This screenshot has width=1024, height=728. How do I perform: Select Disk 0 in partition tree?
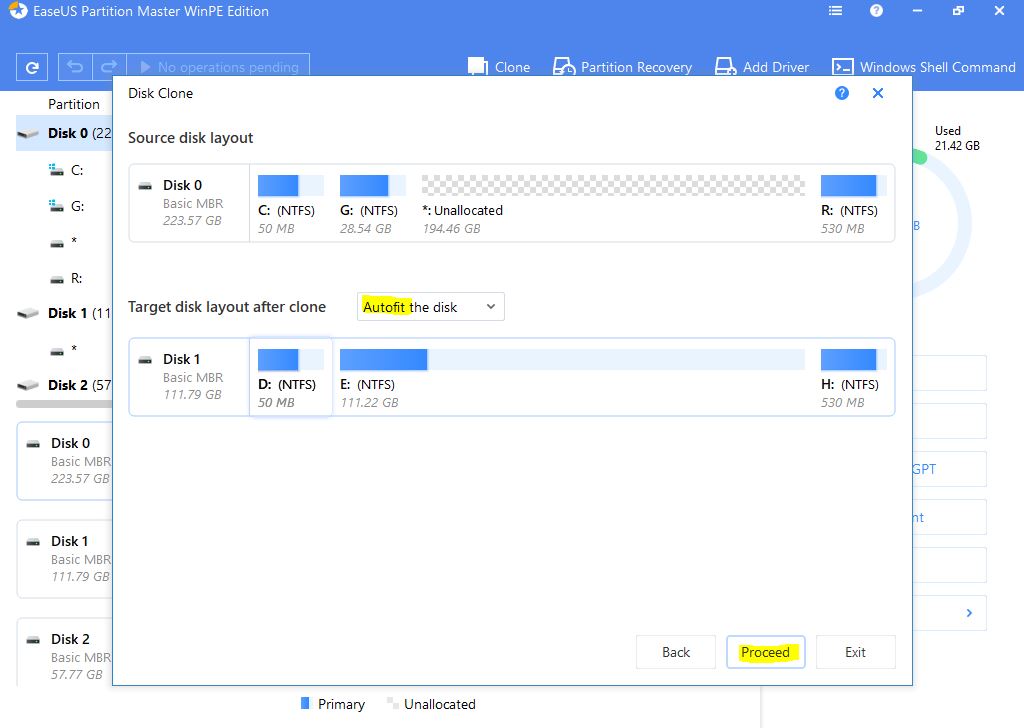pyautogui.click(x=66, y=133)
